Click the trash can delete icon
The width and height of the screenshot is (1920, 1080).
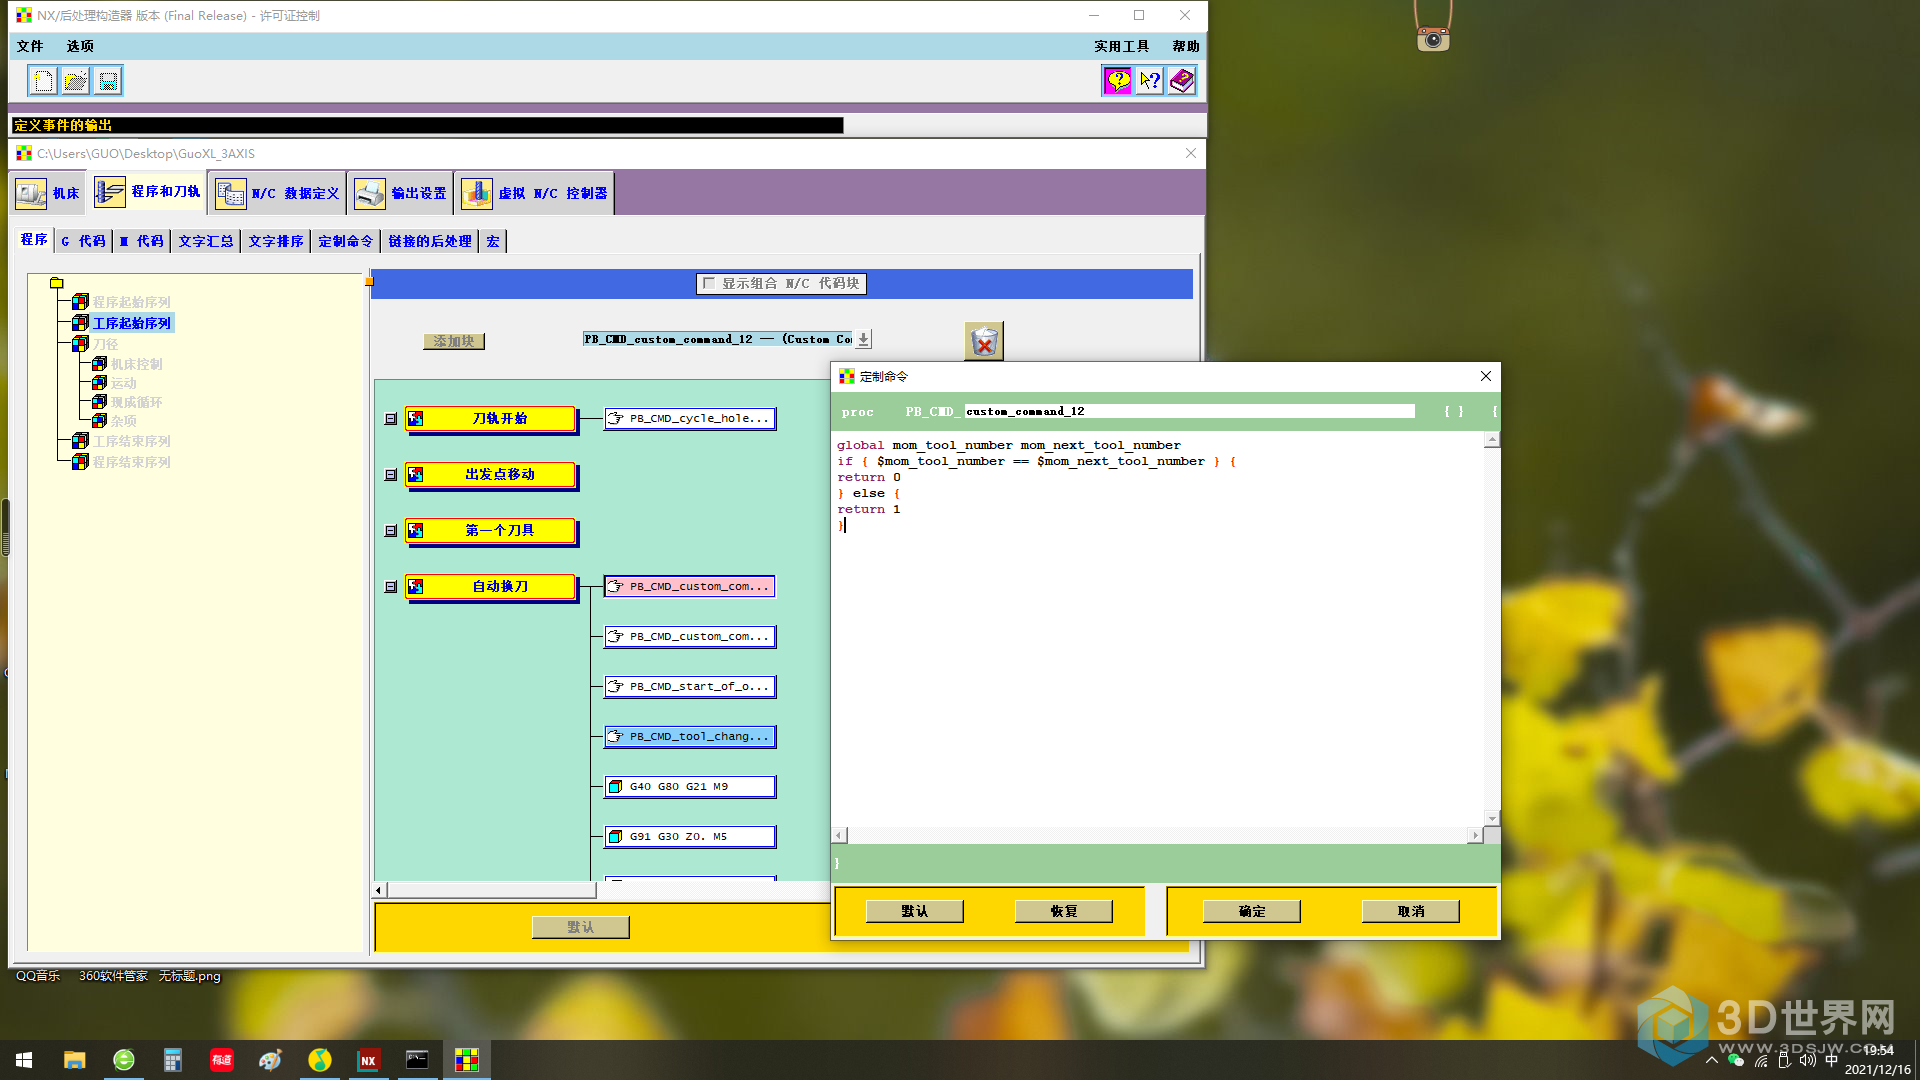(x=984, y=341)
